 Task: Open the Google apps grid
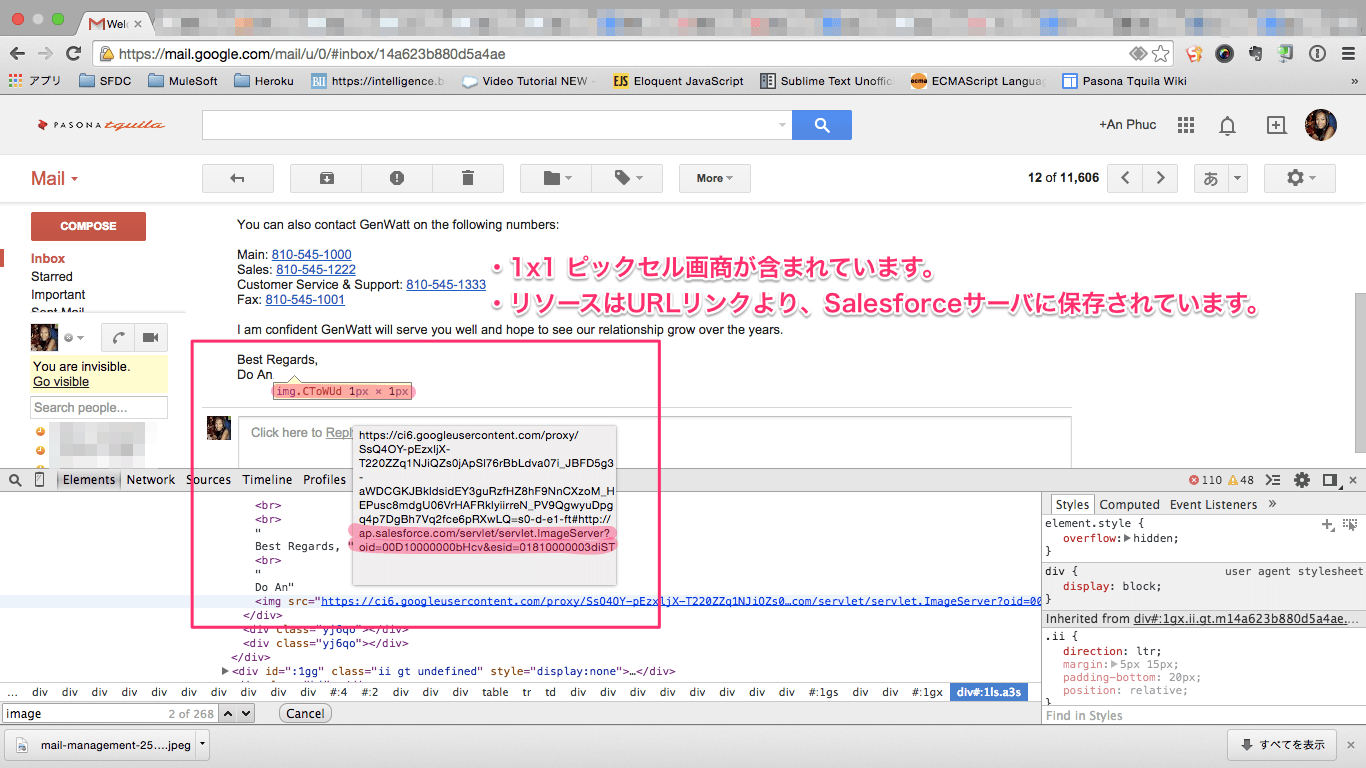(1186, 125)
